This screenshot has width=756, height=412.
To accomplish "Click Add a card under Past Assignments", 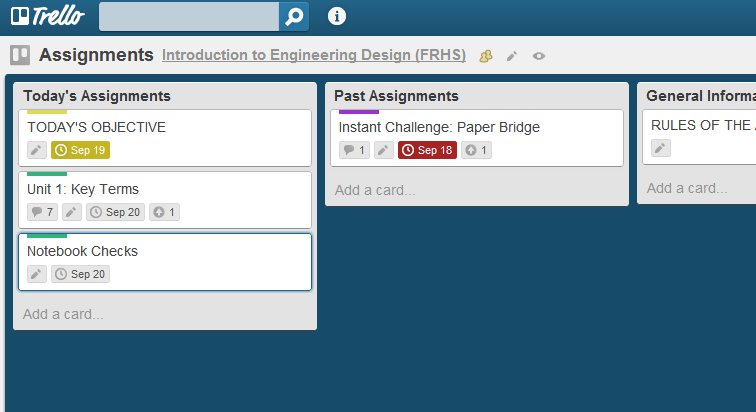I will click(375, 190).
